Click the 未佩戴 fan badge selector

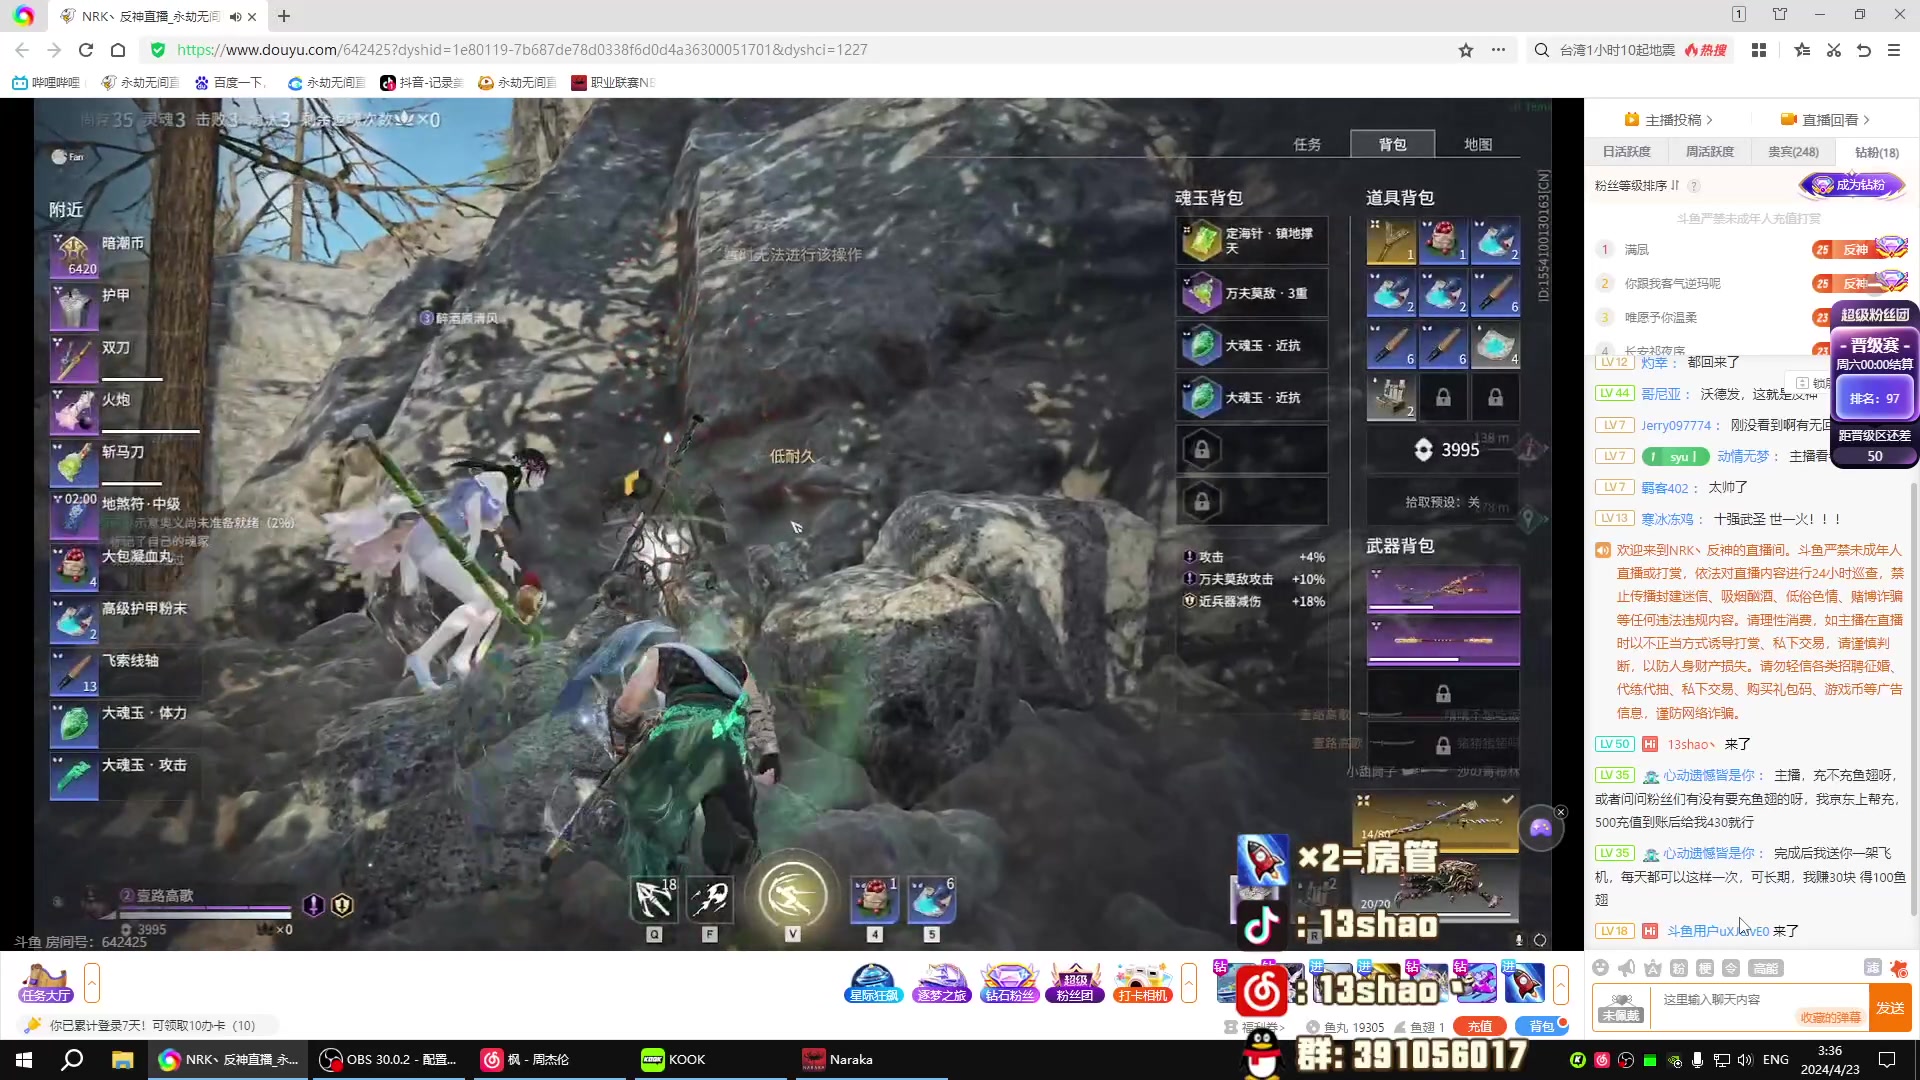(x=1621, y=1008)
